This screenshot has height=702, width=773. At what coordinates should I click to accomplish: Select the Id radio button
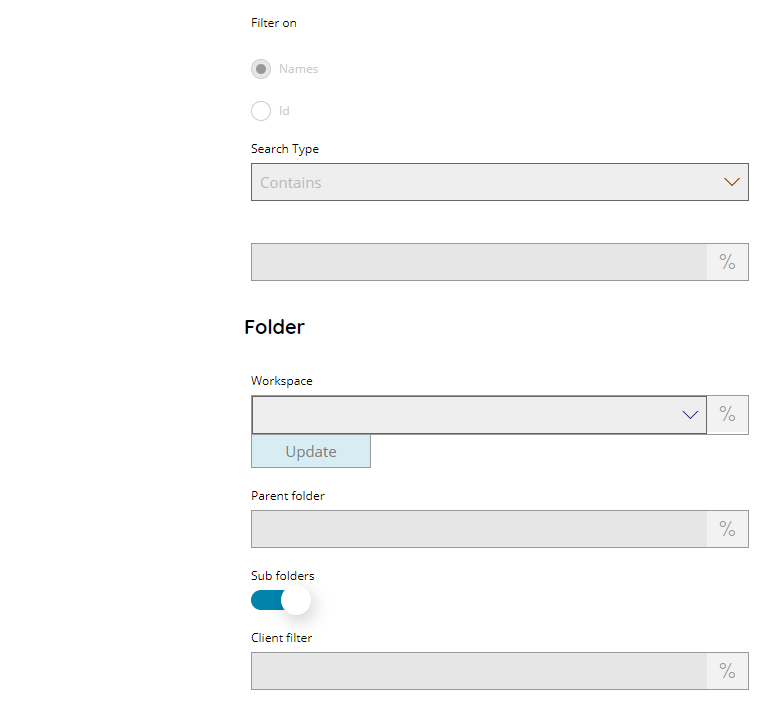point(261,111)
